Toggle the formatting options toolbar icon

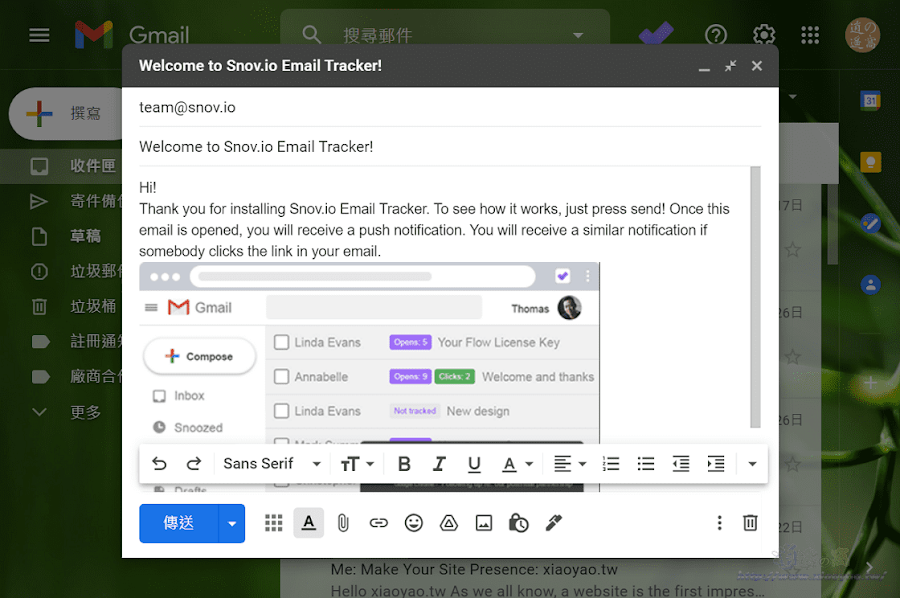(x=309, y=523)
